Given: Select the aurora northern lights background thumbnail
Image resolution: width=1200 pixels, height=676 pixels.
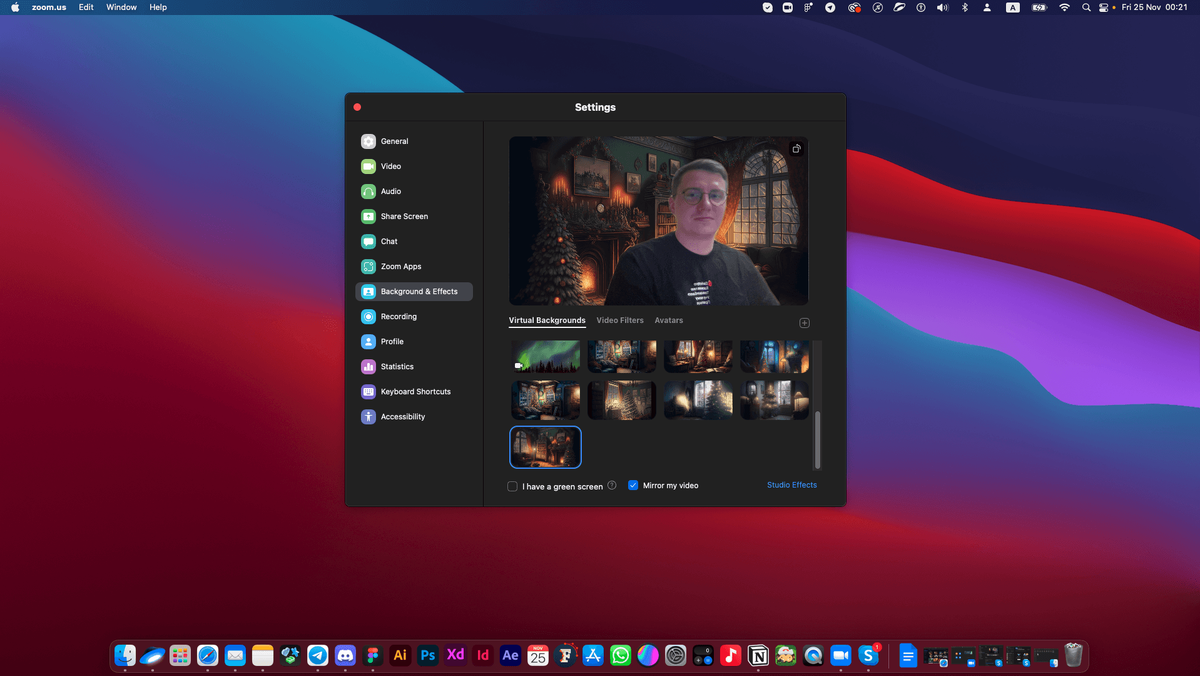Looking at the screenshot, I should click(546, 356).
